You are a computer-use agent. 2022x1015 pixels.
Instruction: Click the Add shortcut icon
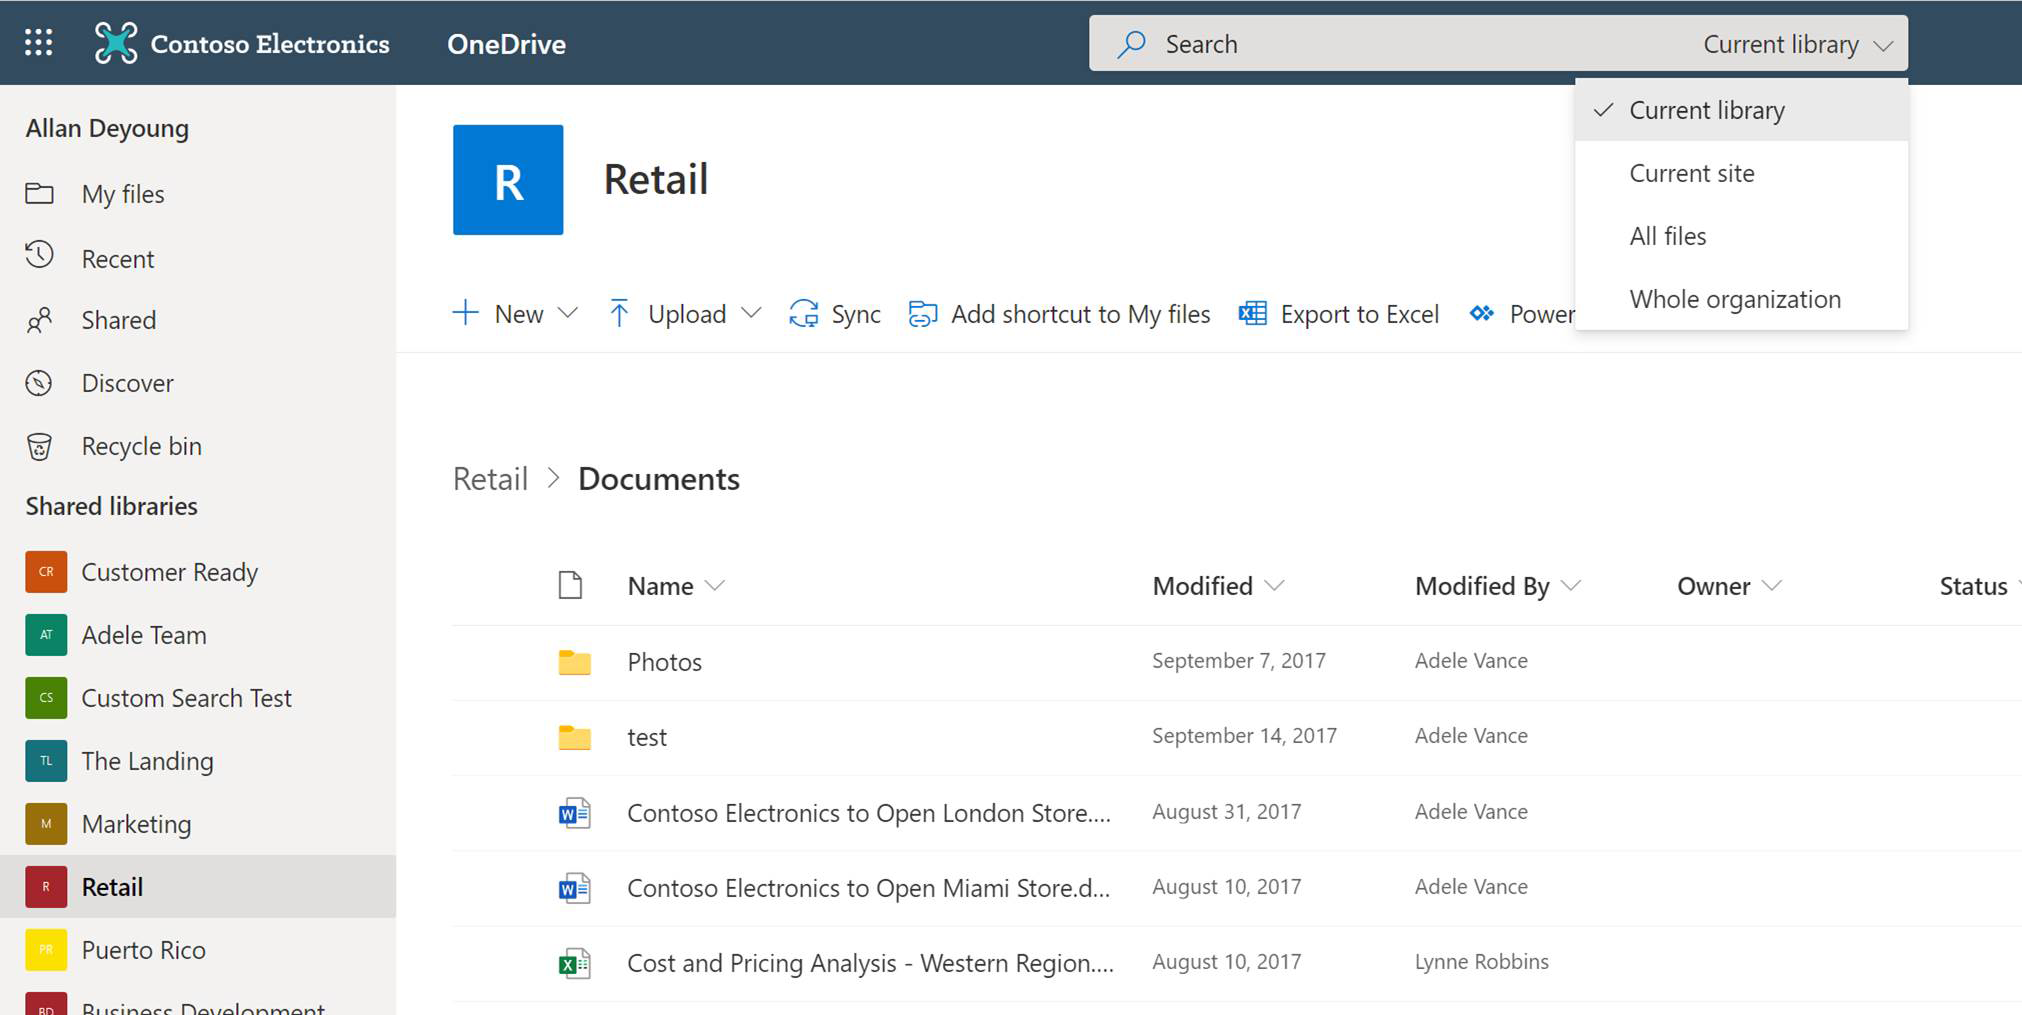[922, 314]
